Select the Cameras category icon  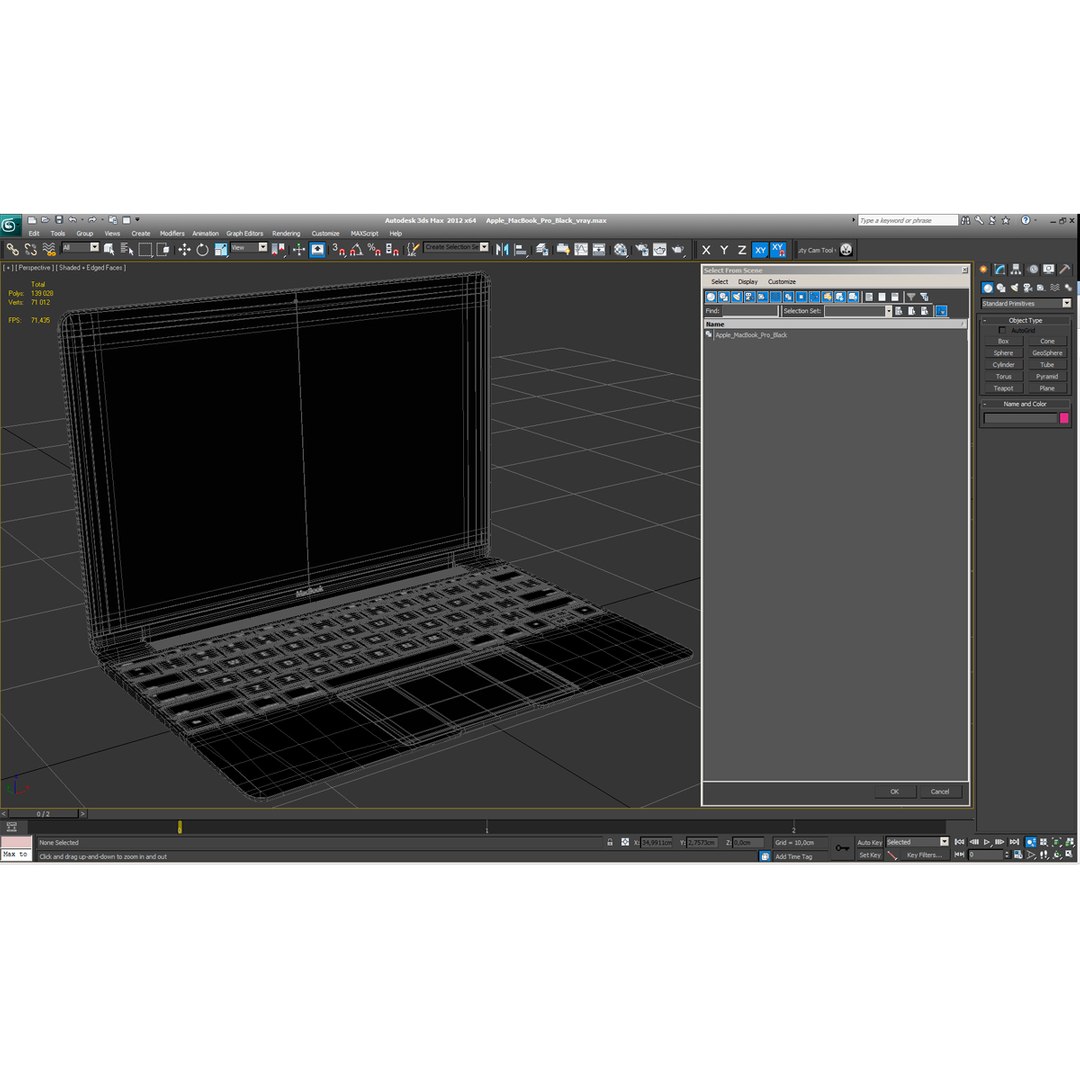[1027, 288]
